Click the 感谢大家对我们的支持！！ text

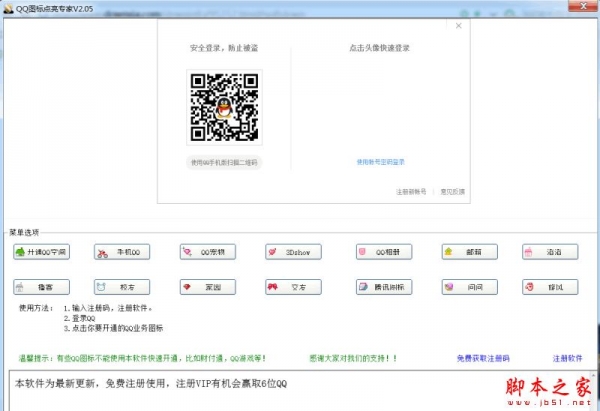click(353, 359)
